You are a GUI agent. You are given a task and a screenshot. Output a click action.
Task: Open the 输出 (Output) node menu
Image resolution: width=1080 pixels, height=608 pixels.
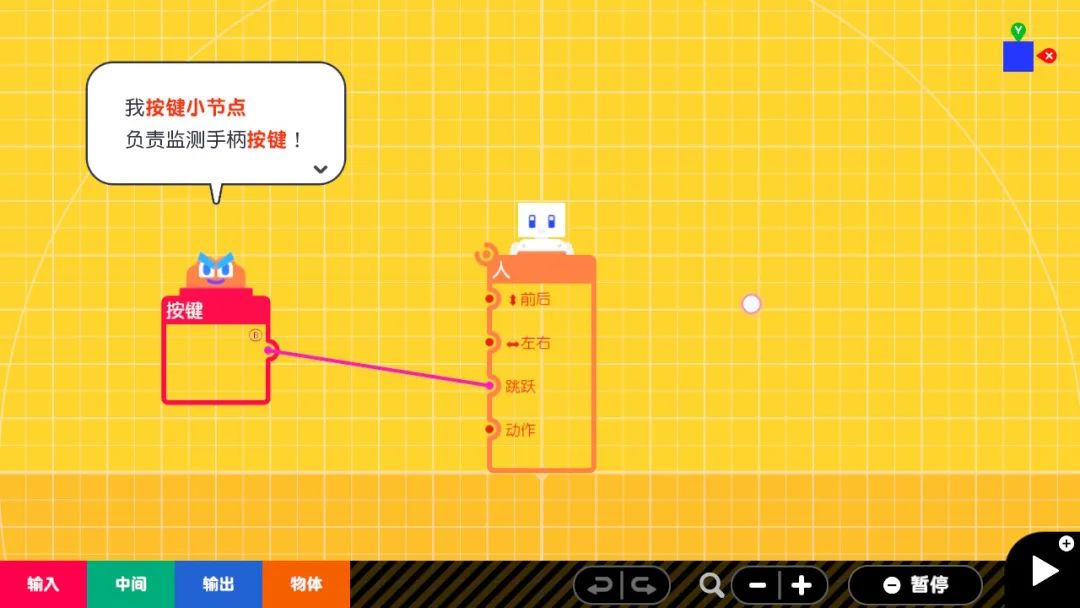pyautogui.click(x=218, y=585)
